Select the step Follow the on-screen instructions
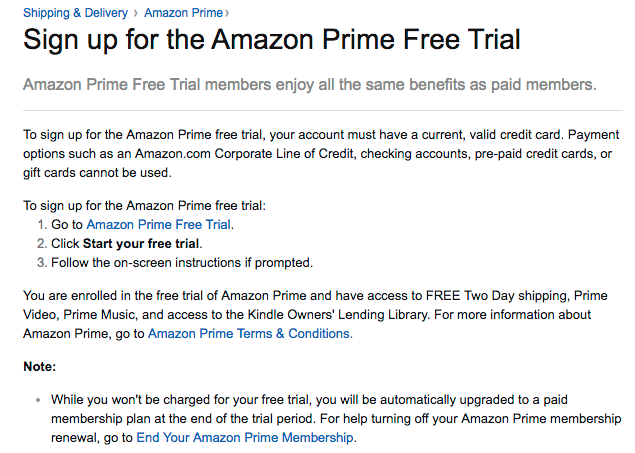This screenshot has width=635, height=453. [x=182, y=263]
